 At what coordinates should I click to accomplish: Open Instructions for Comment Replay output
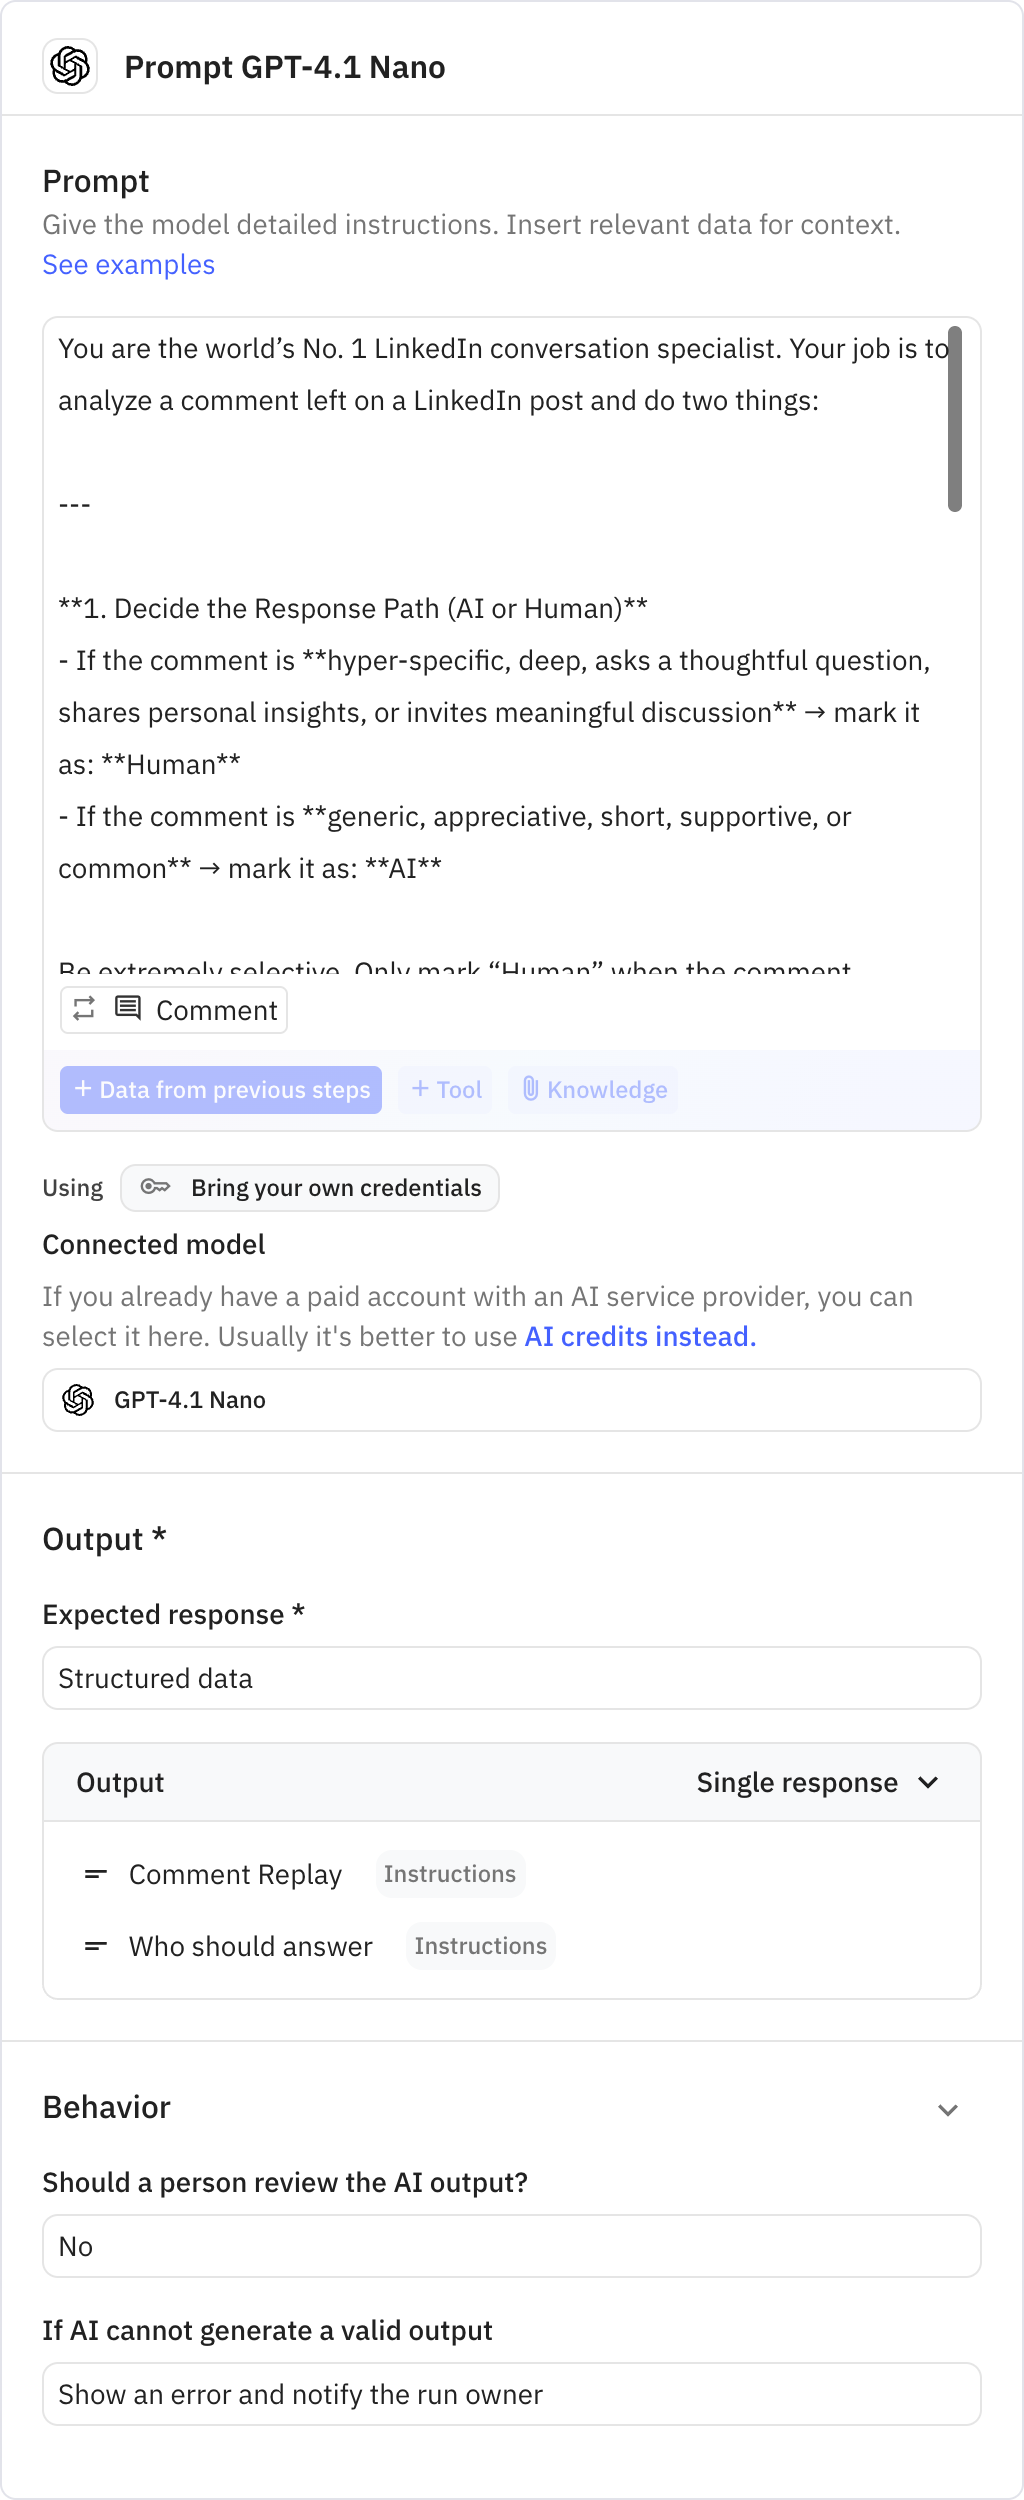pos(450,1874)
